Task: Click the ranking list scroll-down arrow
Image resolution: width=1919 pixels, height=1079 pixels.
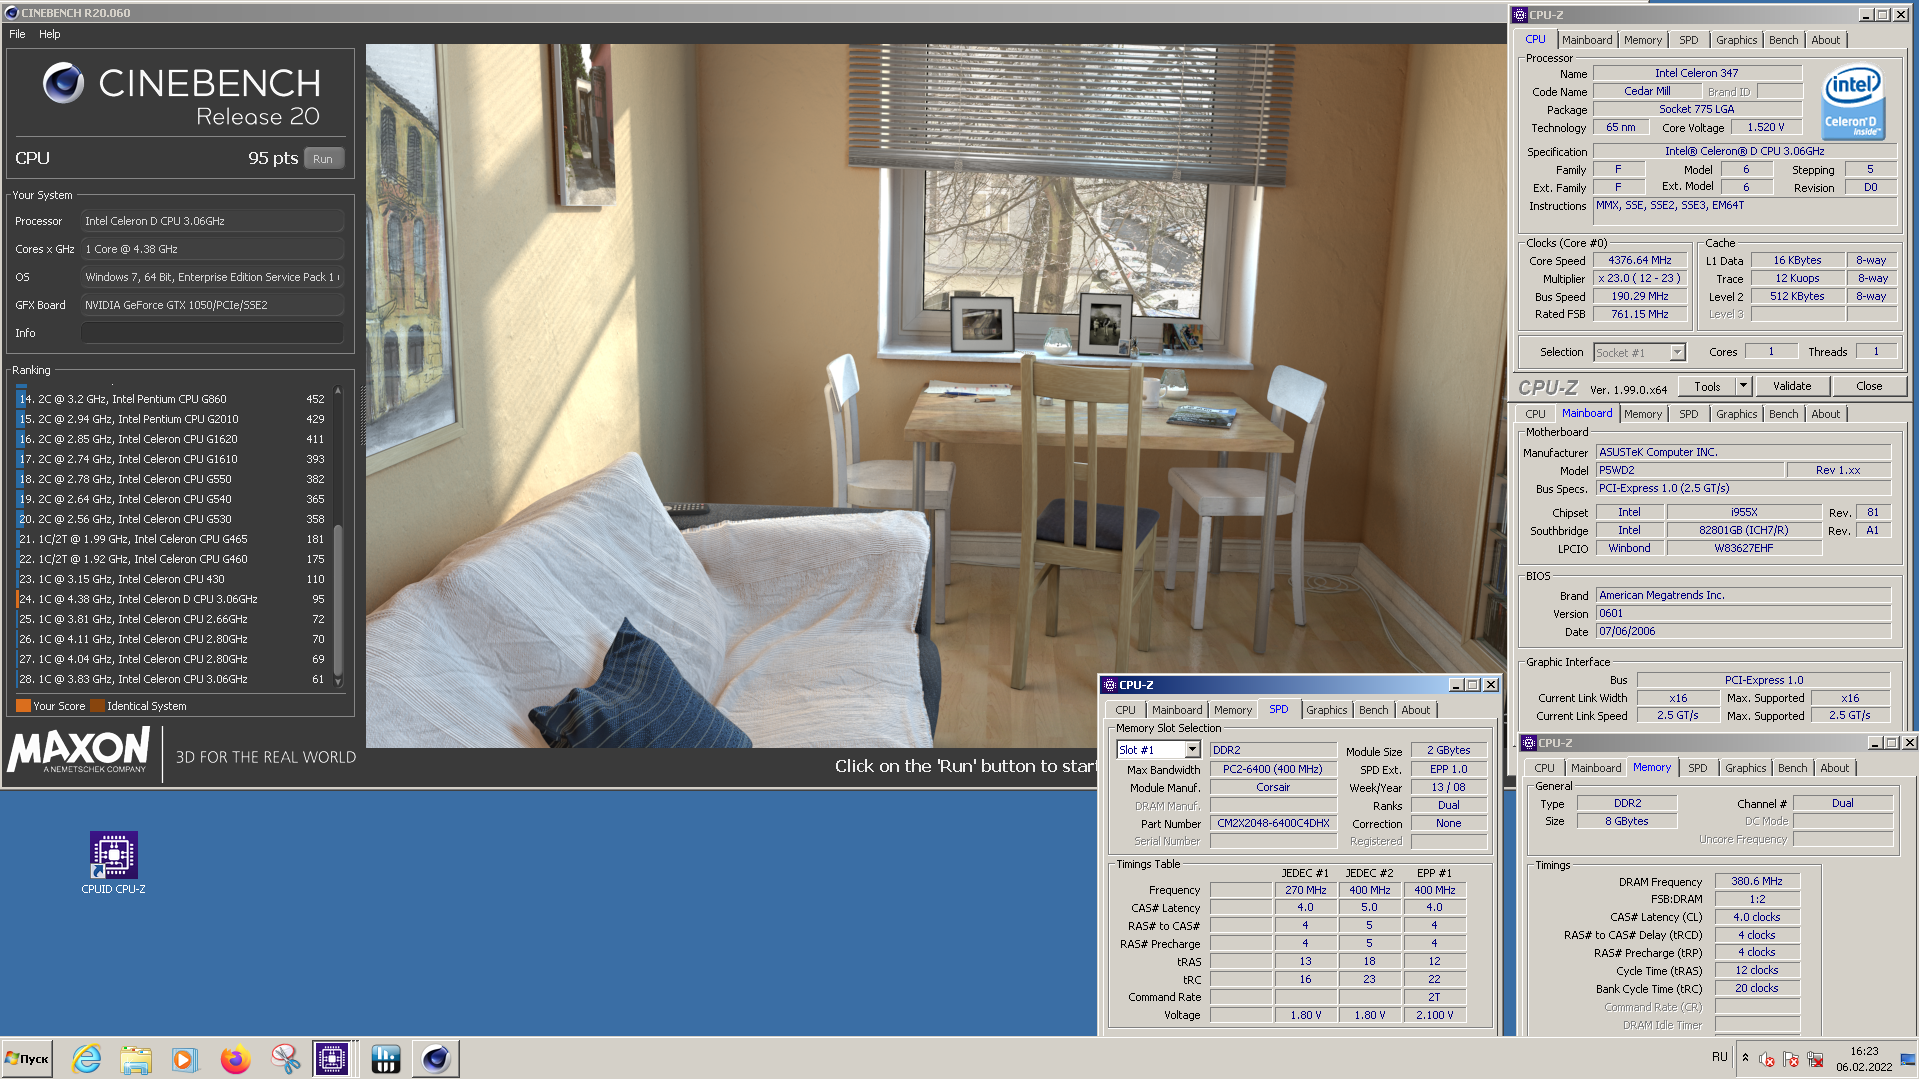Action: pos(338,682)
